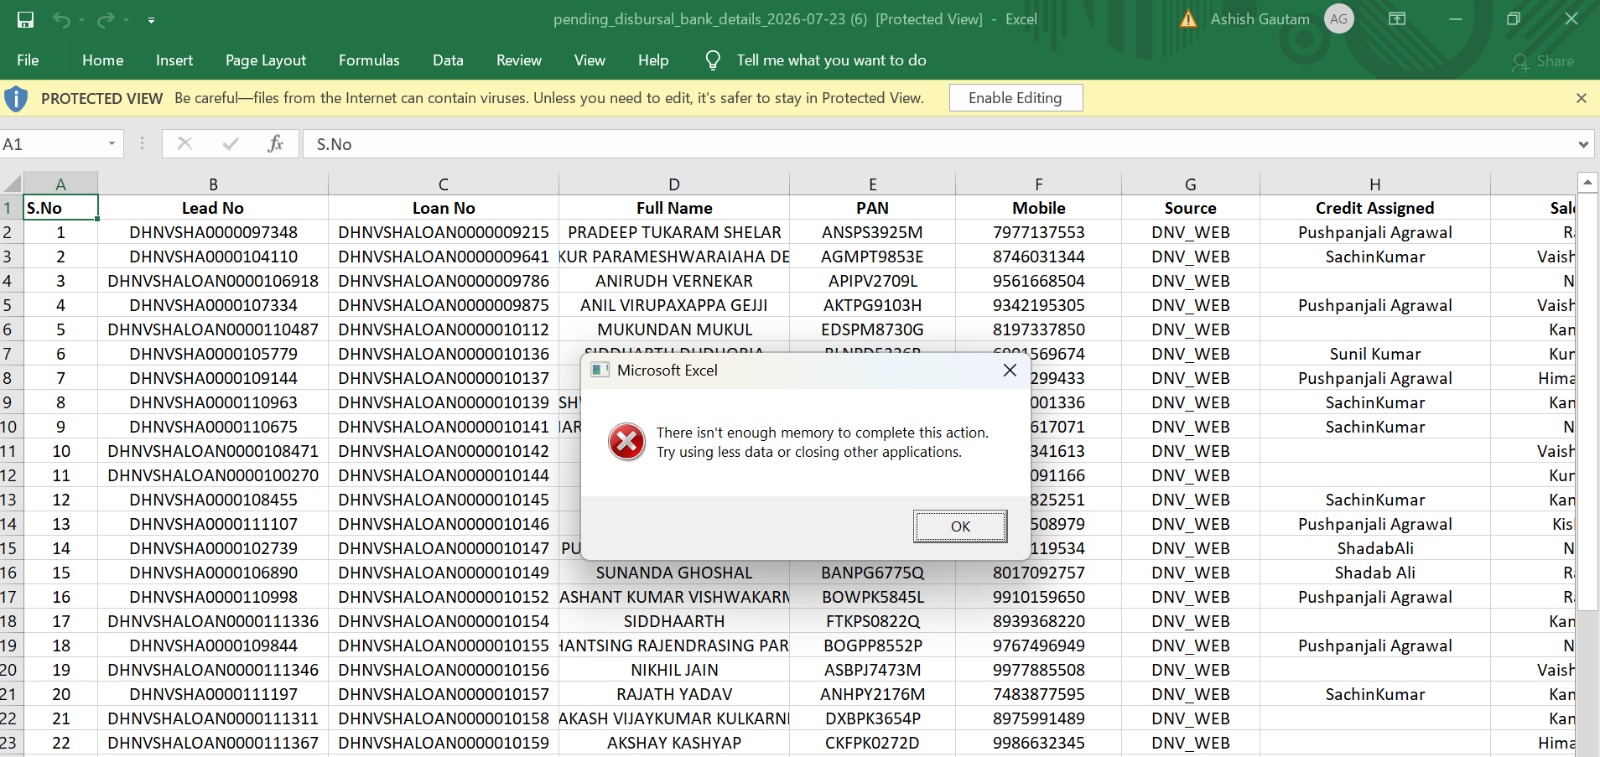This screenshot has width=1600, height=757.
Task: Click the Save icon in the title bar
Action: point(26,19)
